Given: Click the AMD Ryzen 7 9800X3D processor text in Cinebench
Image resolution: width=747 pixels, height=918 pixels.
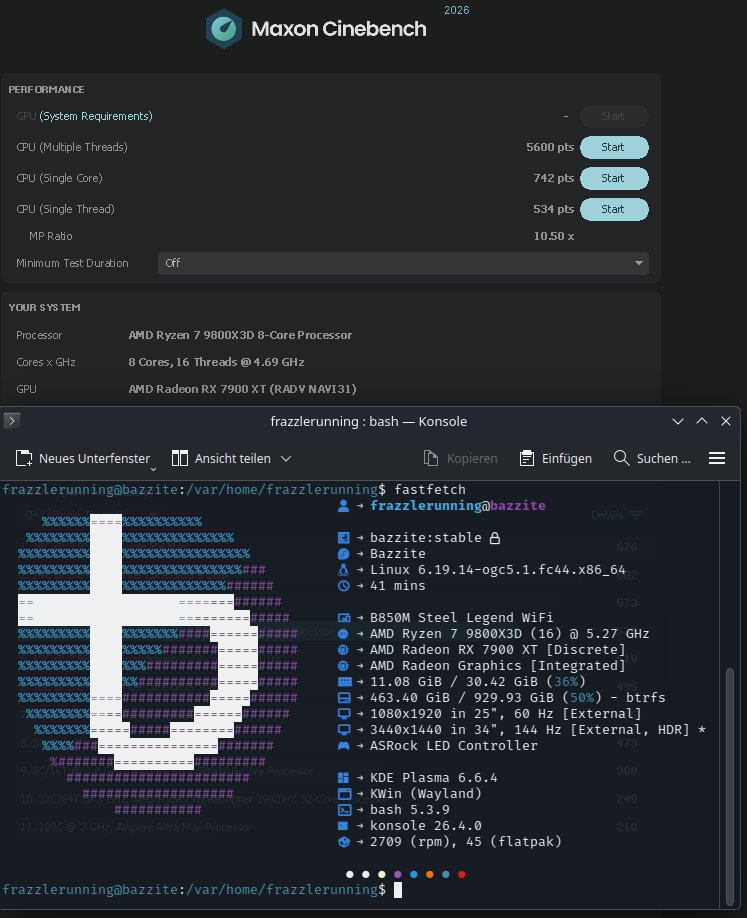Looking at the screenshot, I should click(240, 335).
